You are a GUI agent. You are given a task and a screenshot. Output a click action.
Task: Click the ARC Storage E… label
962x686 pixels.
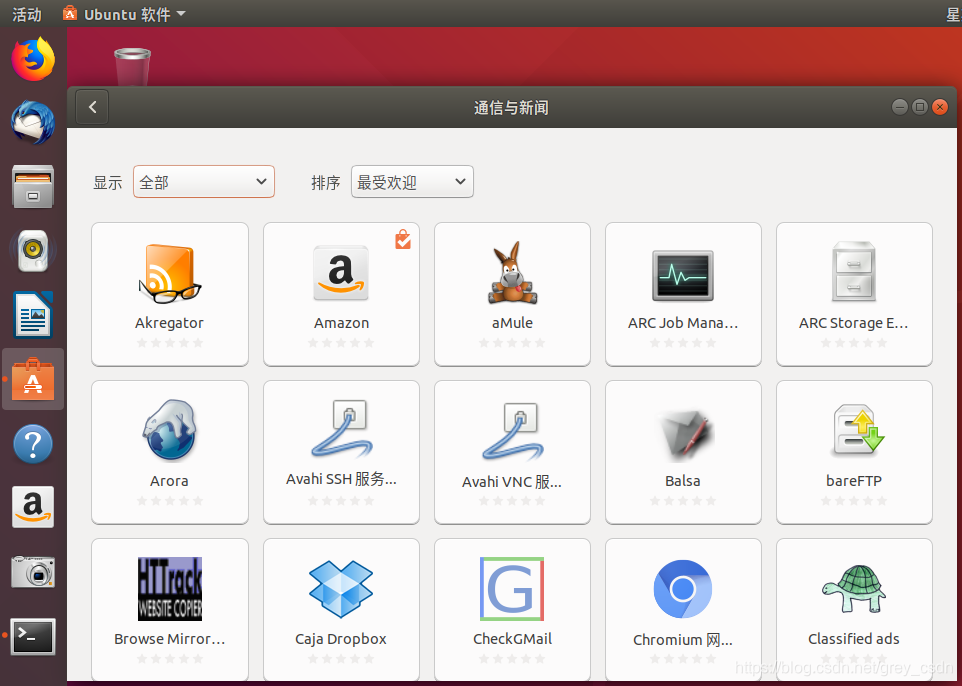coord(853,323)
